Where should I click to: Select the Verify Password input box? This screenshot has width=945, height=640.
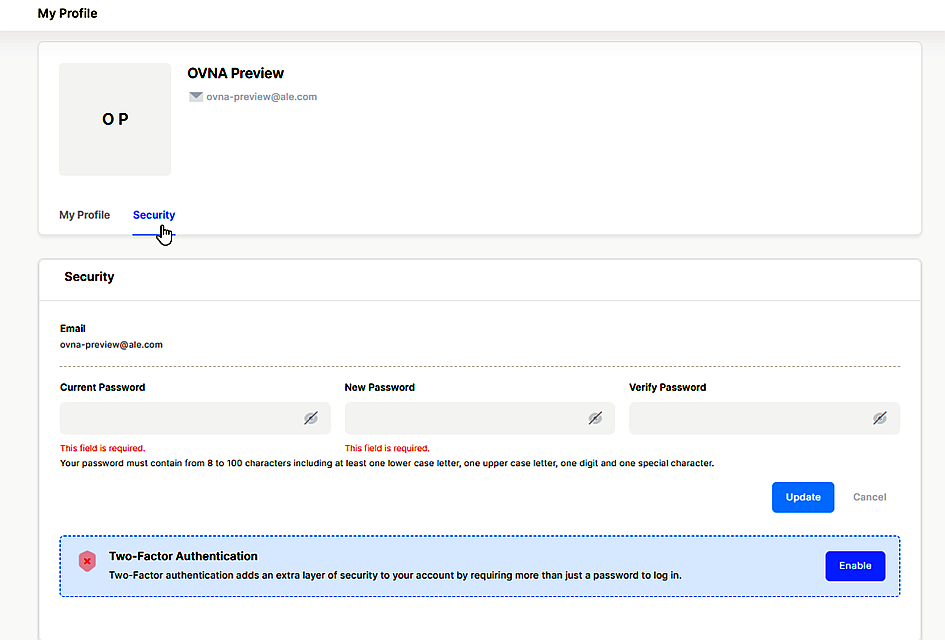click(749, 419)
